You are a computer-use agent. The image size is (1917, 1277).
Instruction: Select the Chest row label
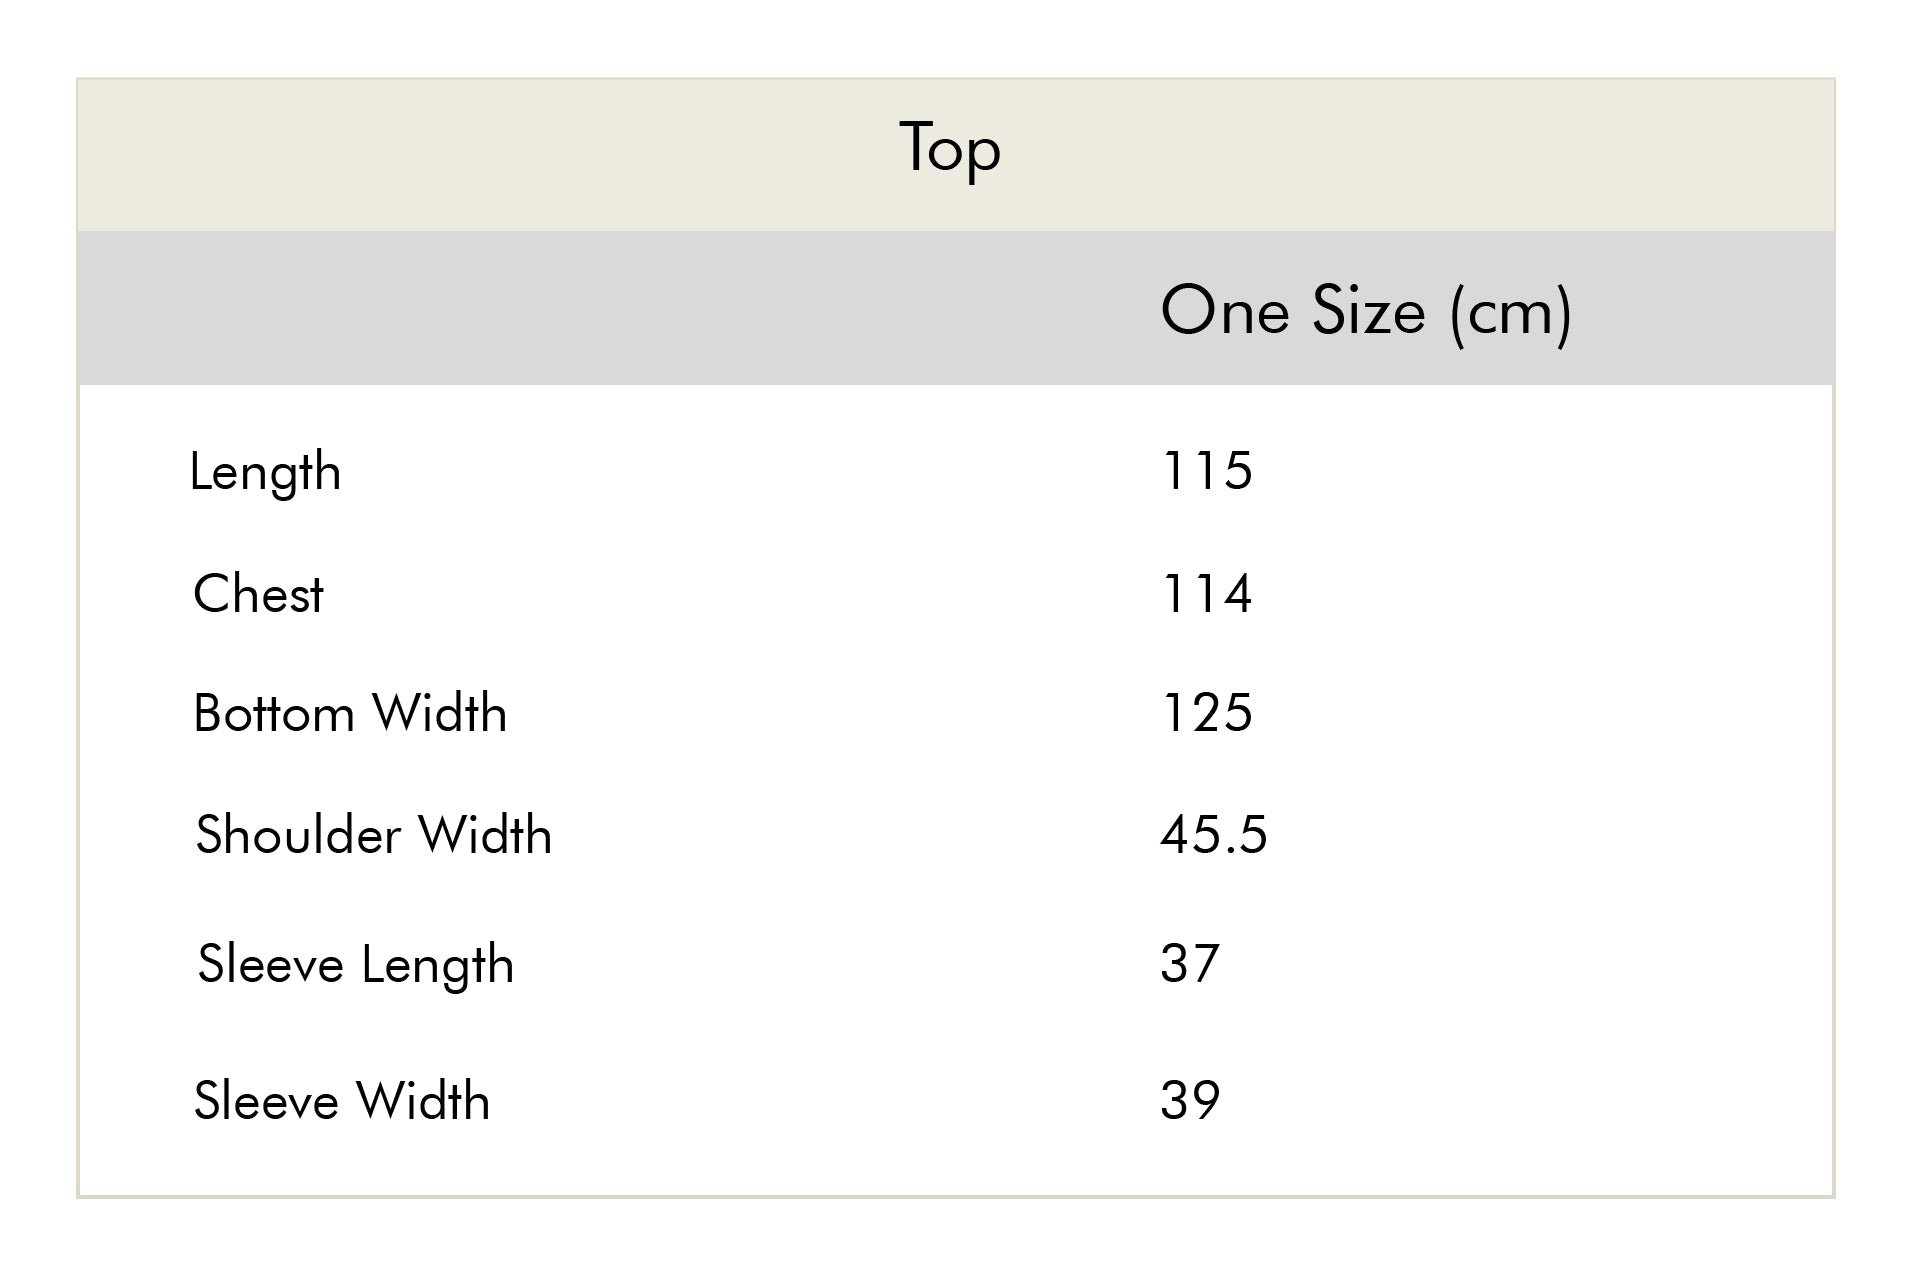[258, 594]
